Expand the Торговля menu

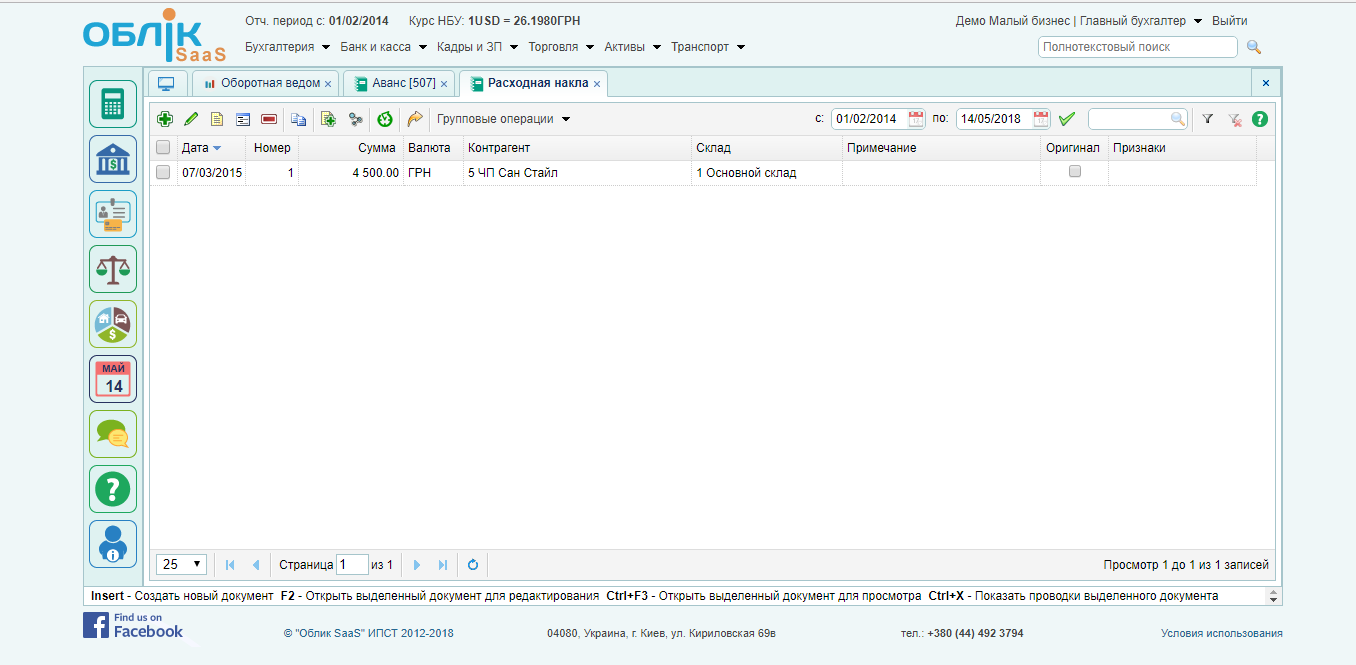coord(560,47)
